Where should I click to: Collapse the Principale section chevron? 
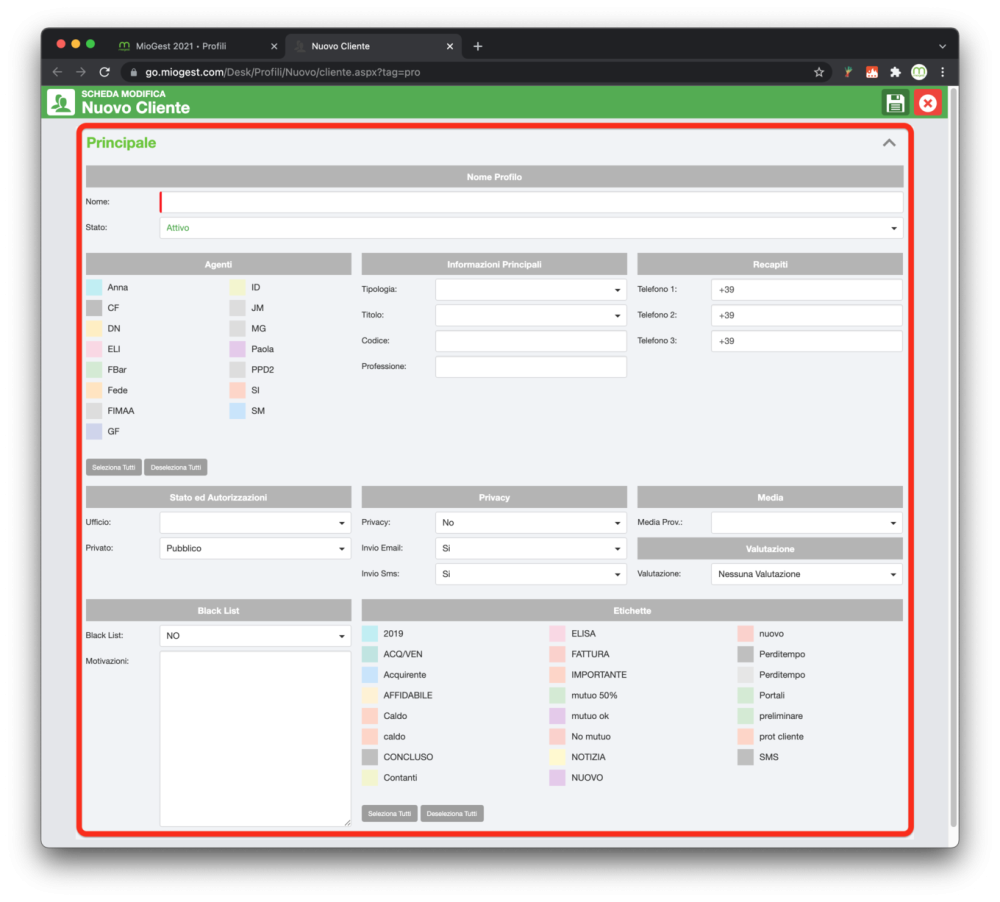tap(889, 143)
